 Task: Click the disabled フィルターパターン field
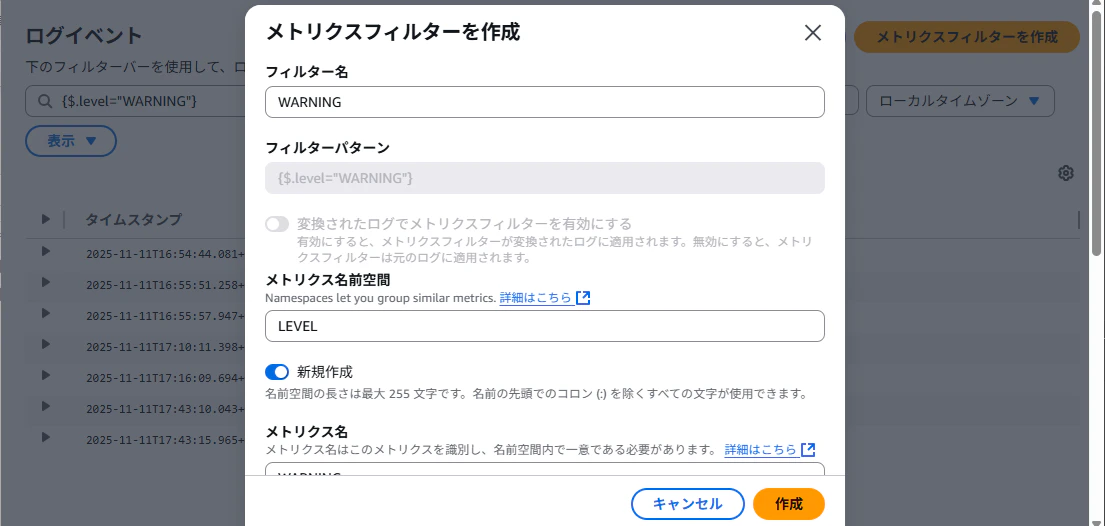pyautogui.click(x=545, y=178)
